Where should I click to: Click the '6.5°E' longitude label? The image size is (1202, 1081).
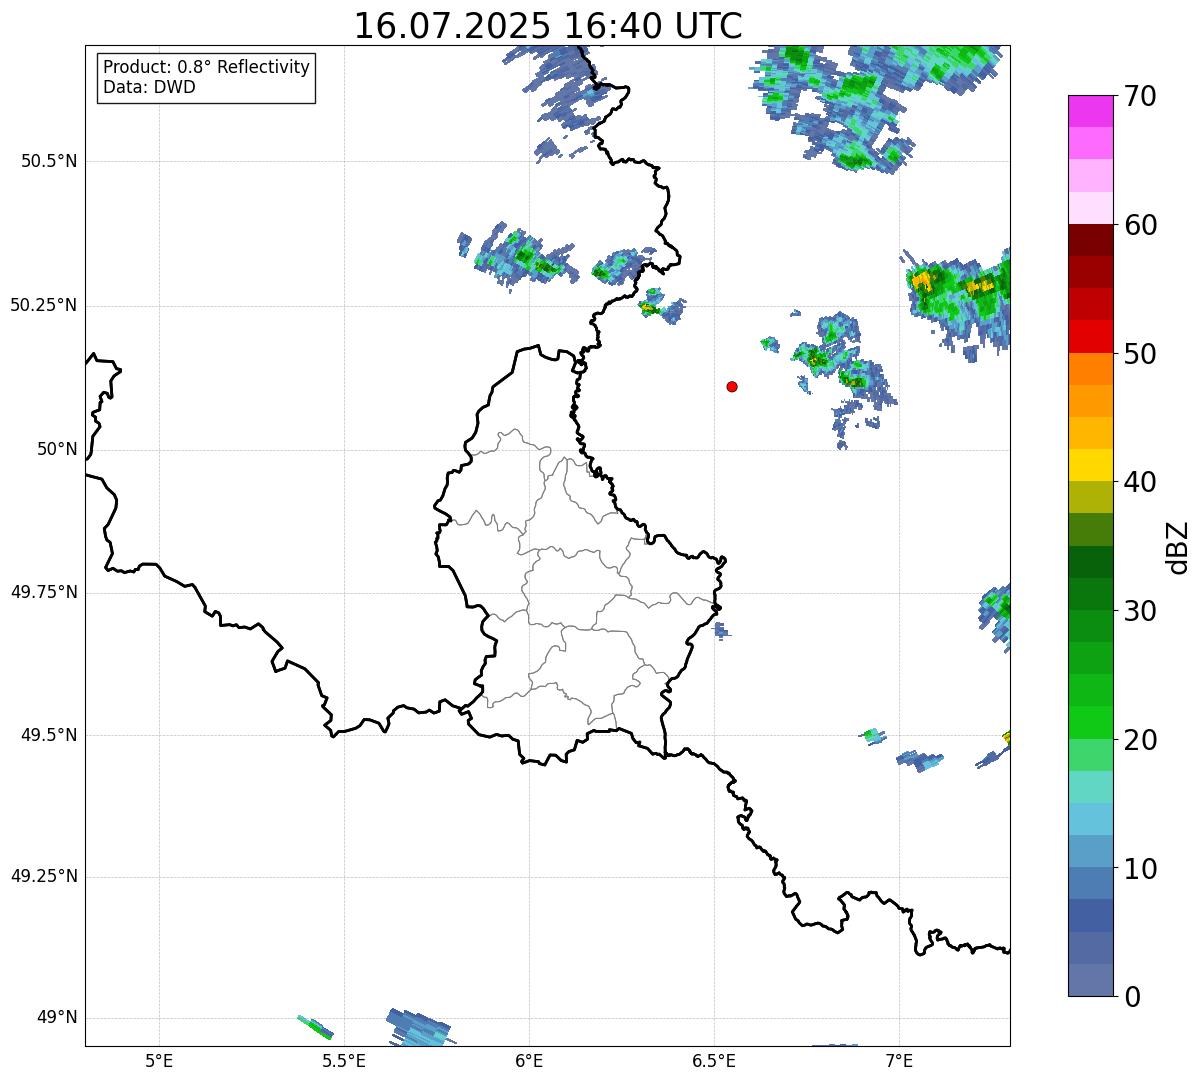[714, 1060]
